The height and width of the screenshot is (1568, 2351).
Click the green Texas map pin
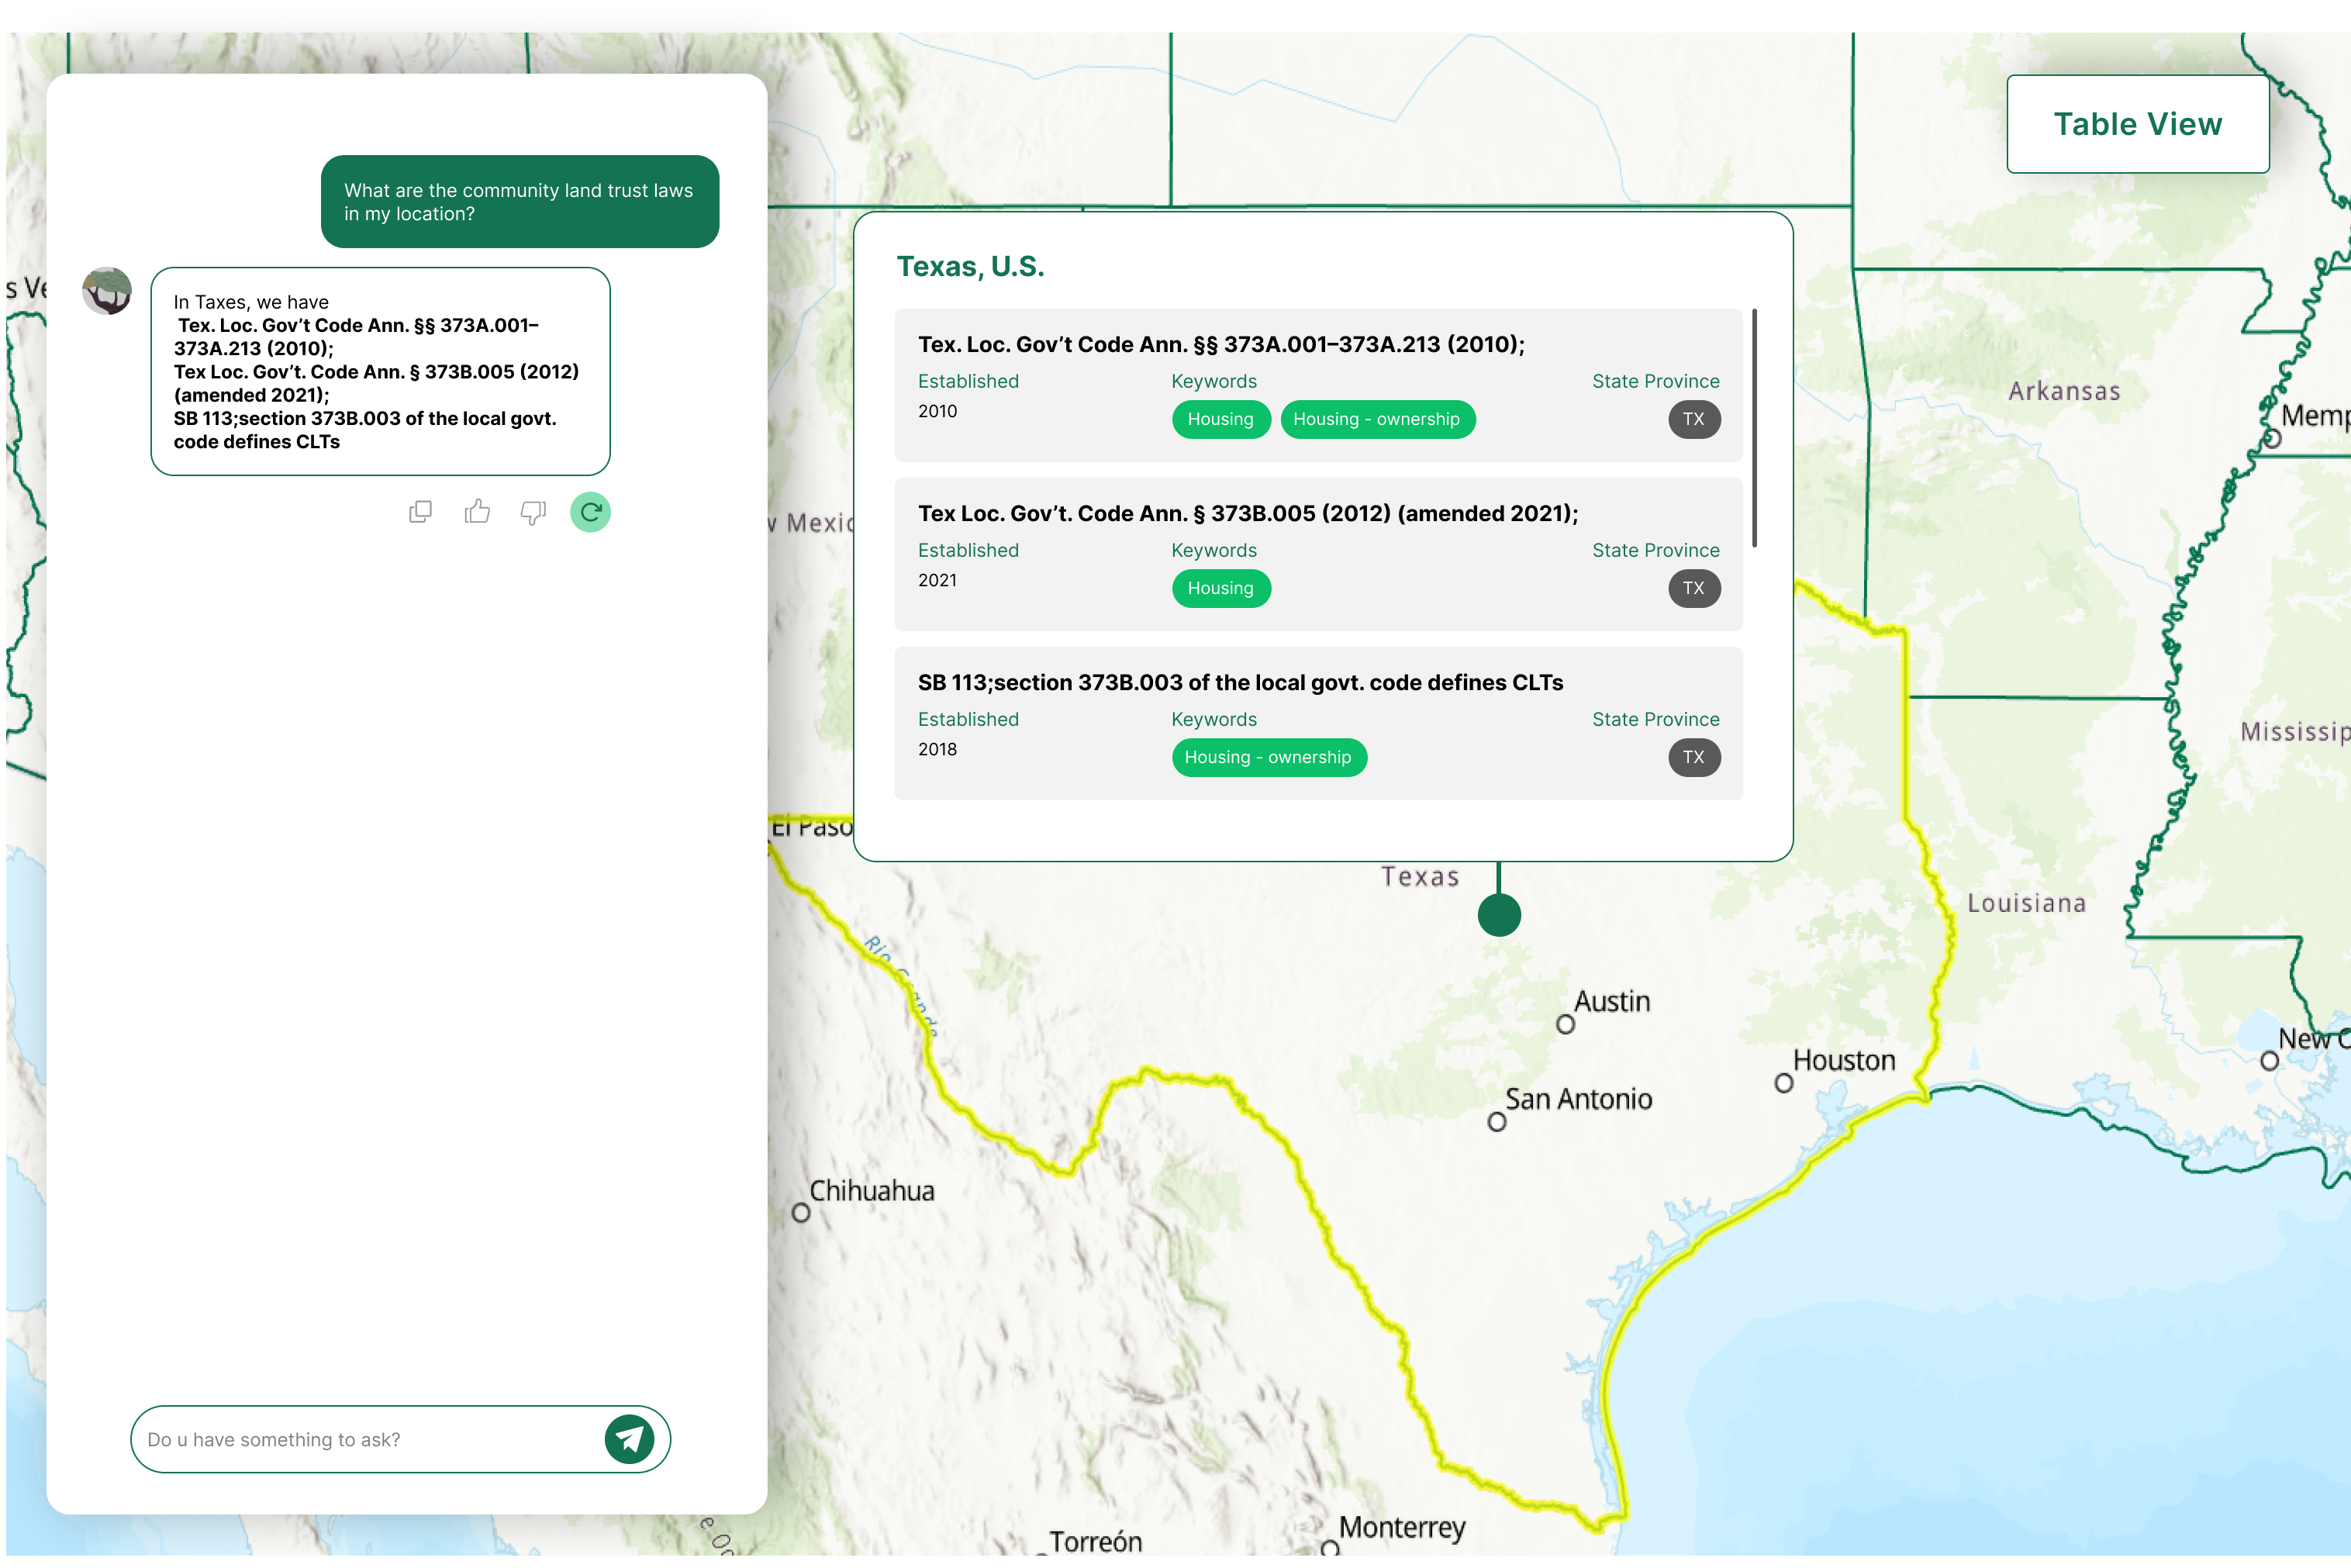[x=1499, y=914]
